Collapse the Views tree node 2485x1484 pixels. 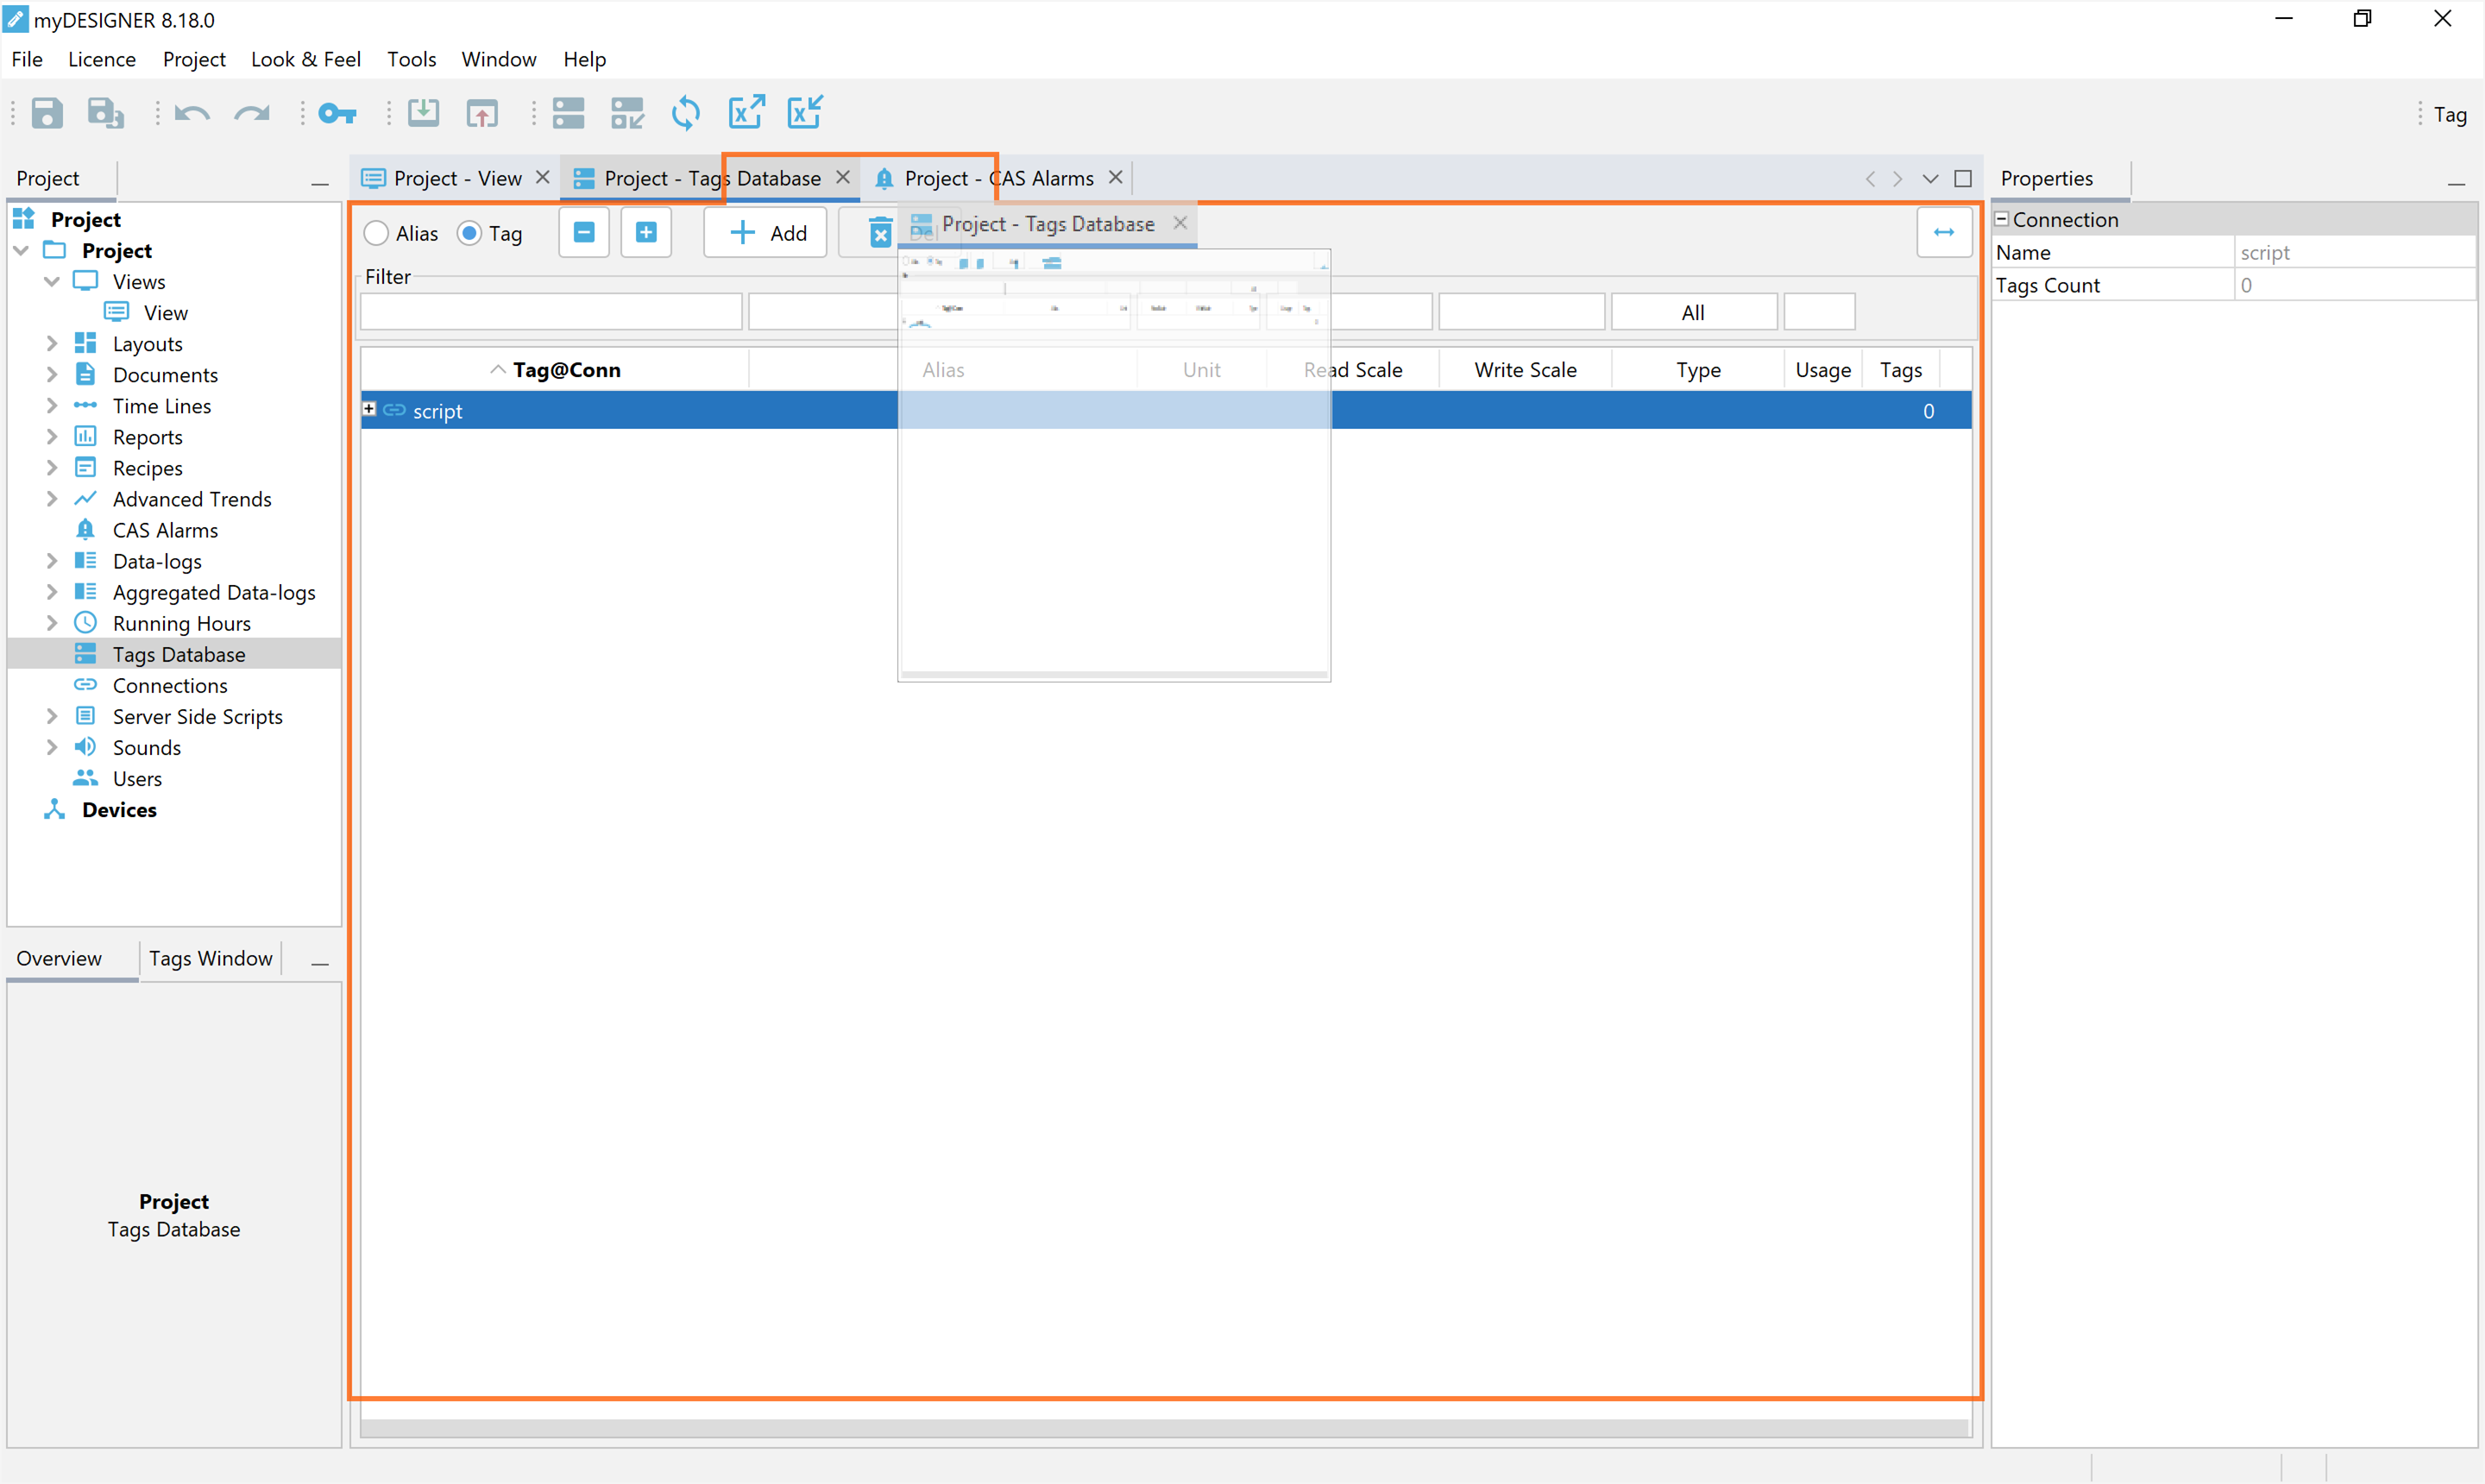coord(52,281)
